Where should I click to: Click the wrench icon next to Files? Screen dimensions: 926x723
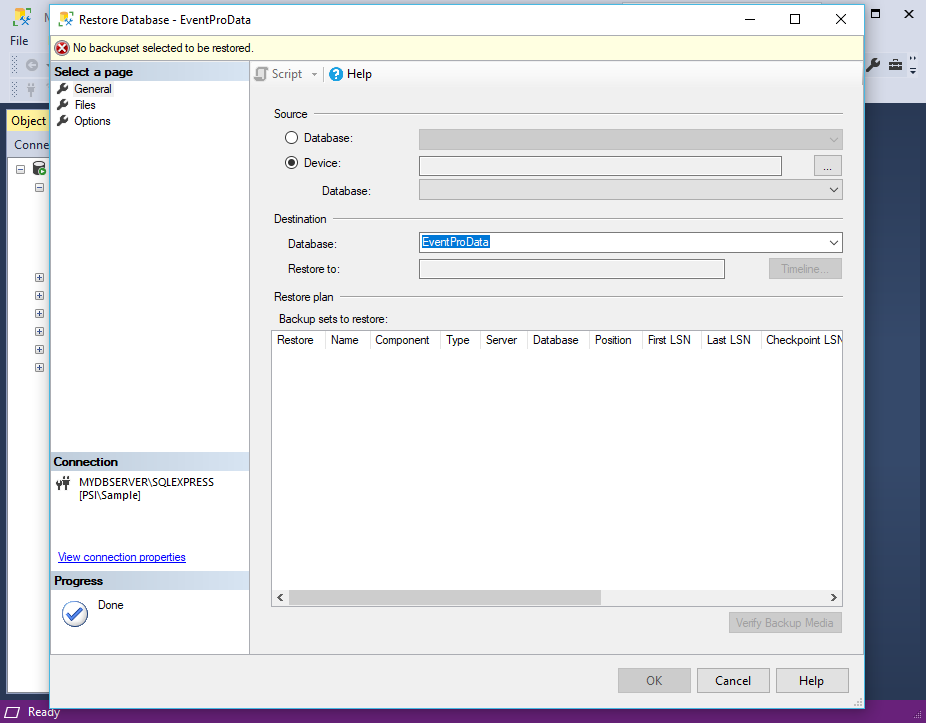(x=63, y=105)
